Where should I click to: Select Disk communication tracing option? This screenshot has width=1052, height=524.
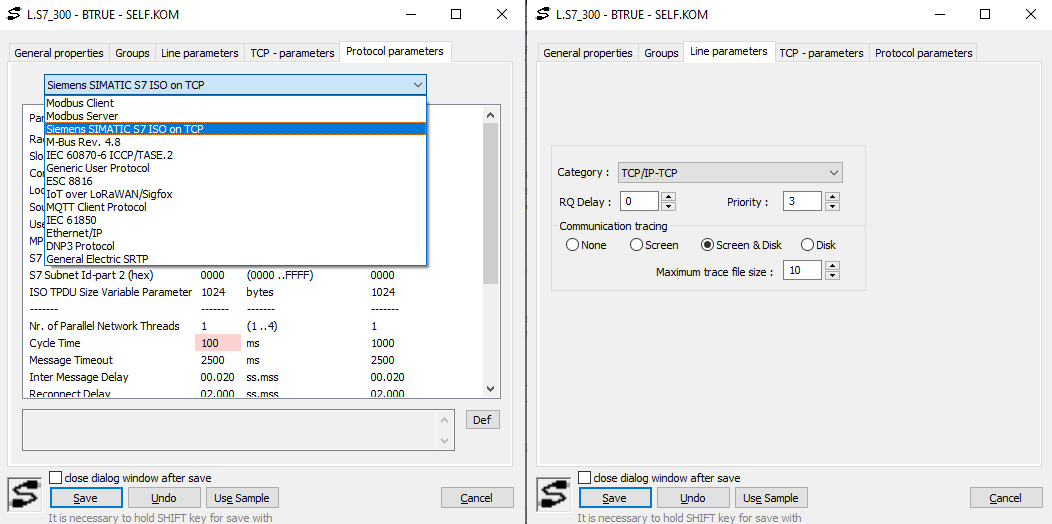pos(807,245)
